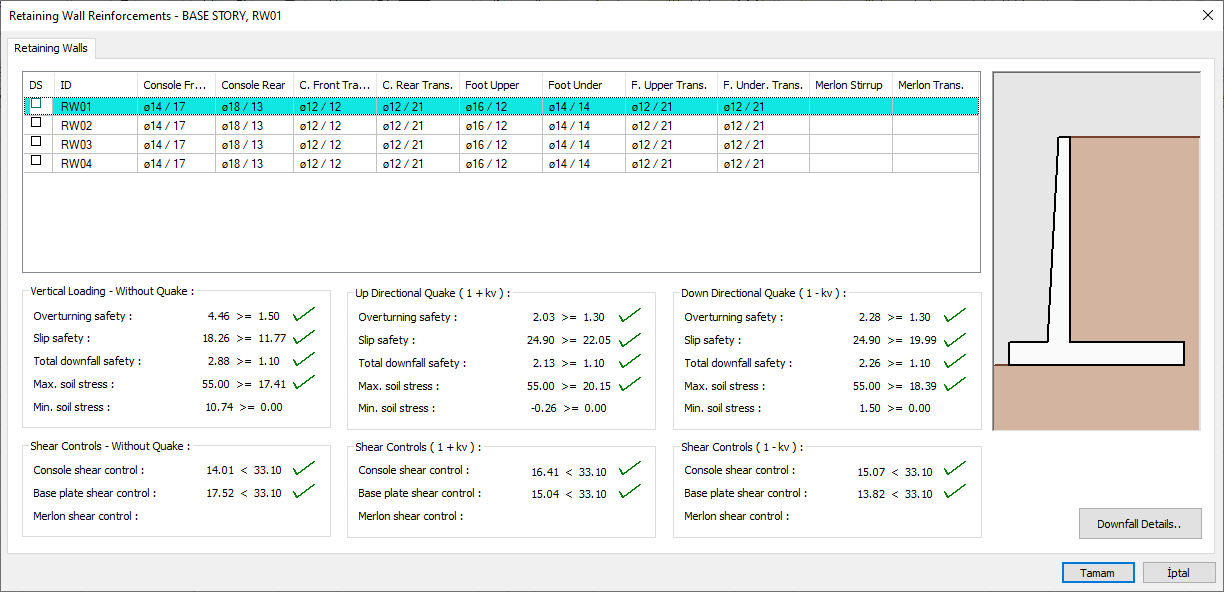Viewport: 1224px width, 592px height.
Task: Cancel using the İptal button
Action: [1178, 572]
